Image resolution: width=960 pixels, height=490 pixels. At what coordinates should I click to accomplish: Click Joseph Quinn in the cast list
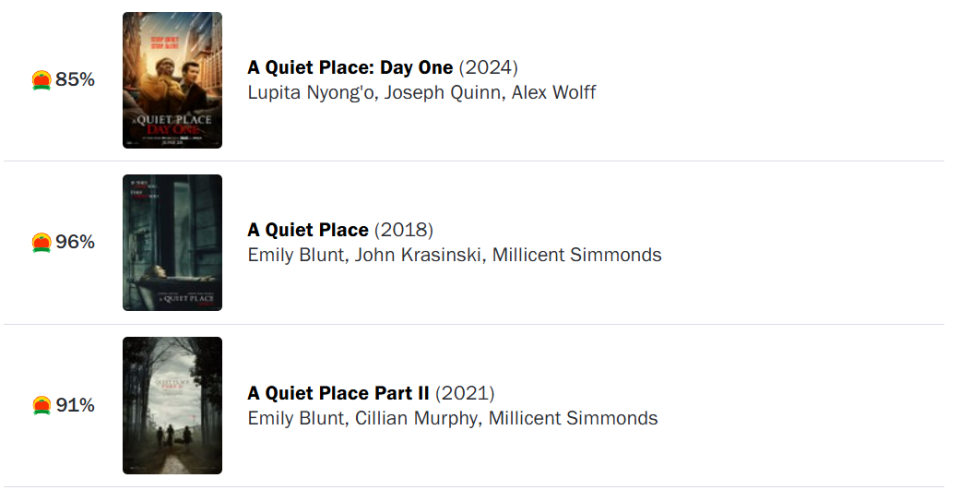coord(444,93)
